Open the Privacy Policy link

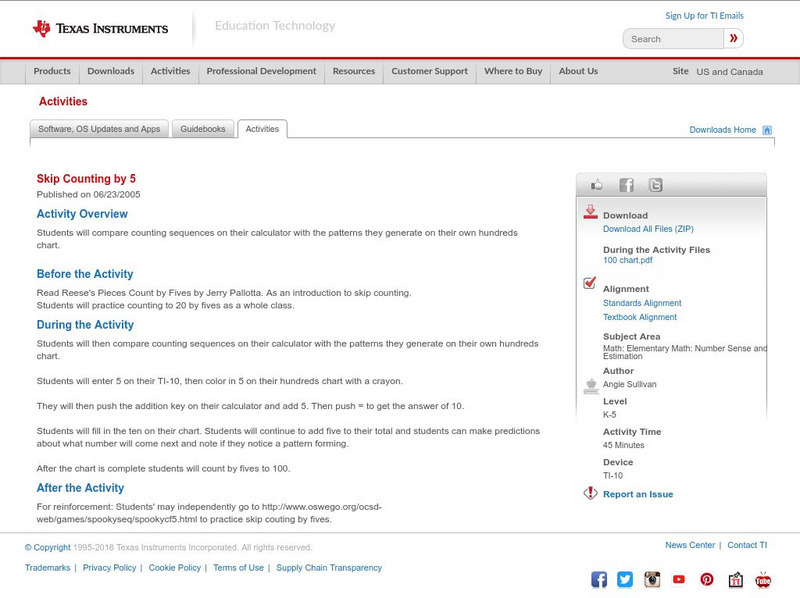[x=109, y=568]
